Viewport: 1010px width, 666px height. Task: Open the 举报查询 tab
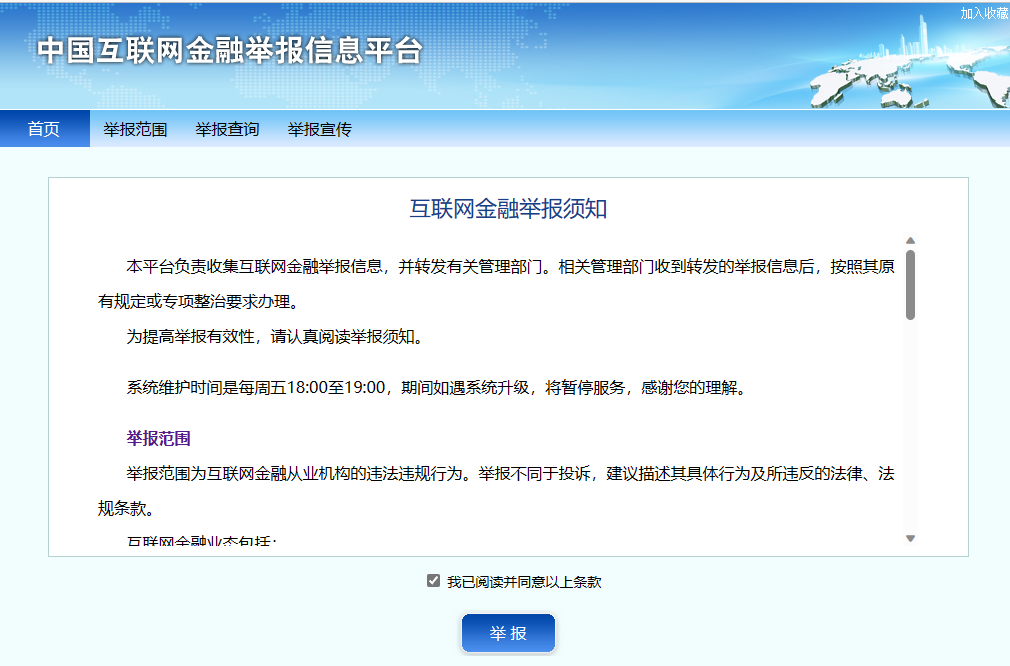(x=227, y=128)
